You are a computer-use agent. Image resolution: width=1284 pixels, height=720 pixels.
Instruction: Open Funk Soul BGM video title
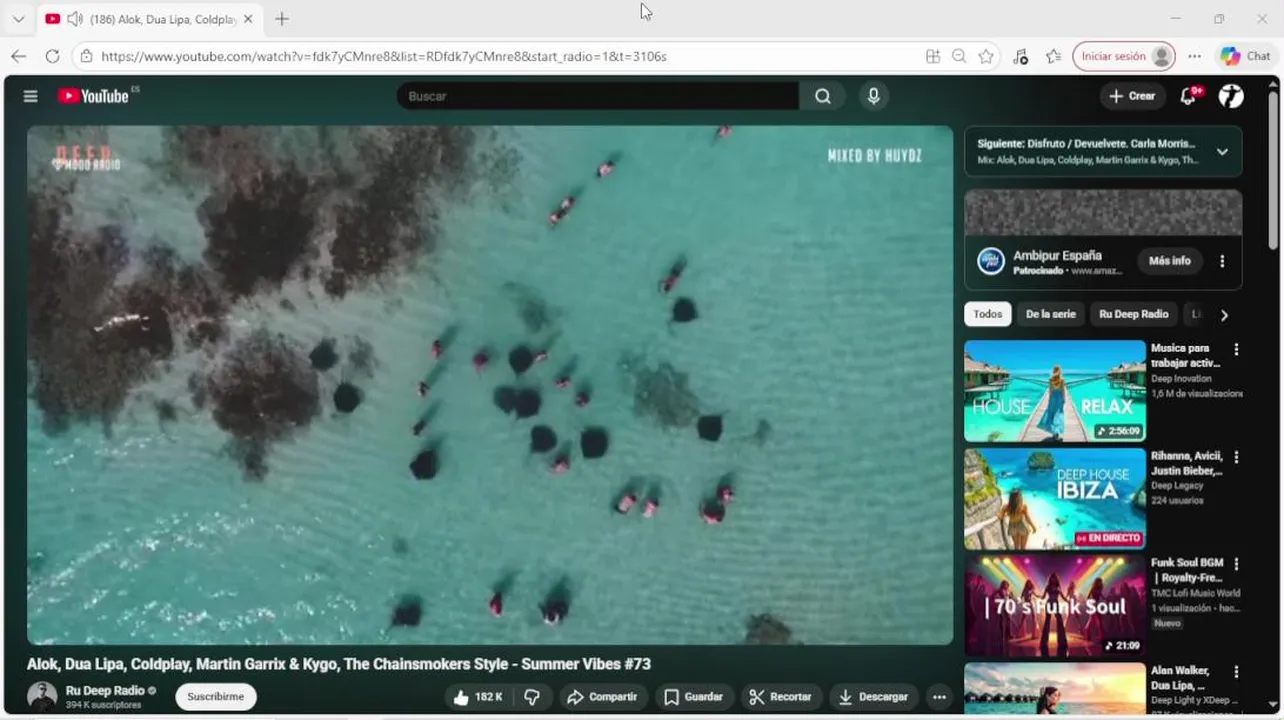point(1186,570)
